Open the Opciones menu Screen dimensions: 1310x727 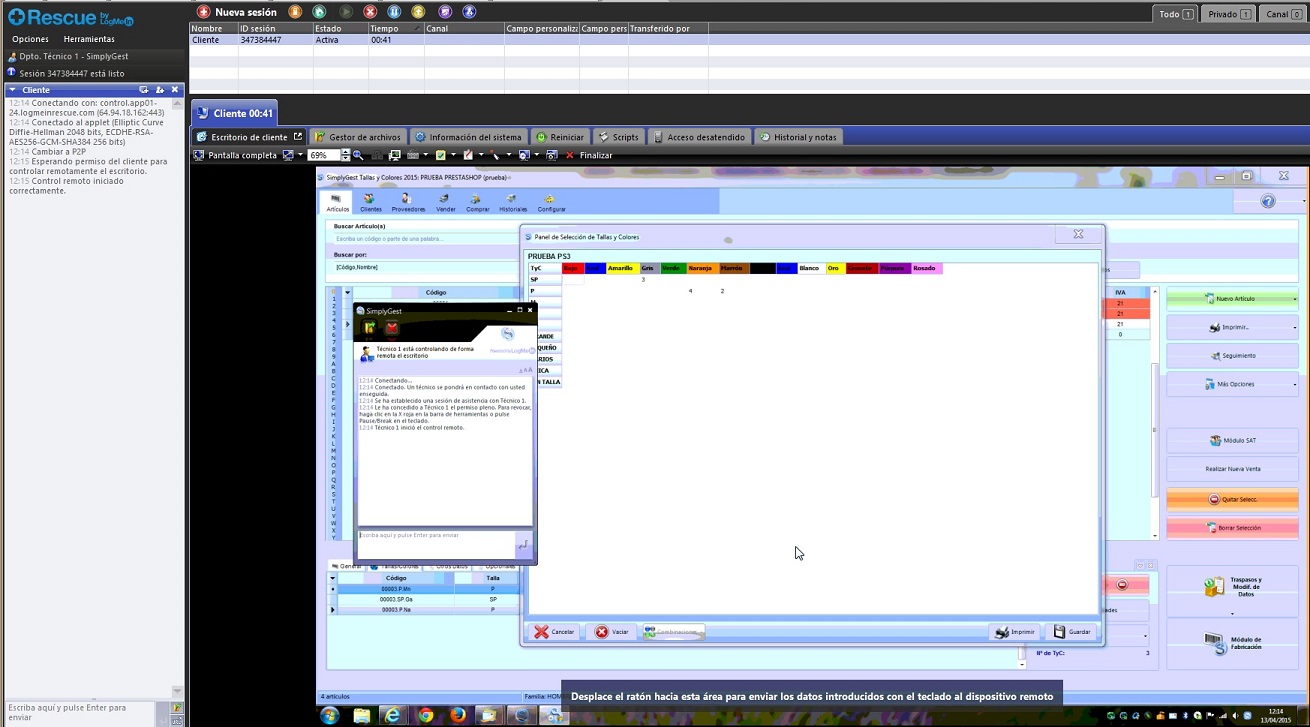[30, 39]
